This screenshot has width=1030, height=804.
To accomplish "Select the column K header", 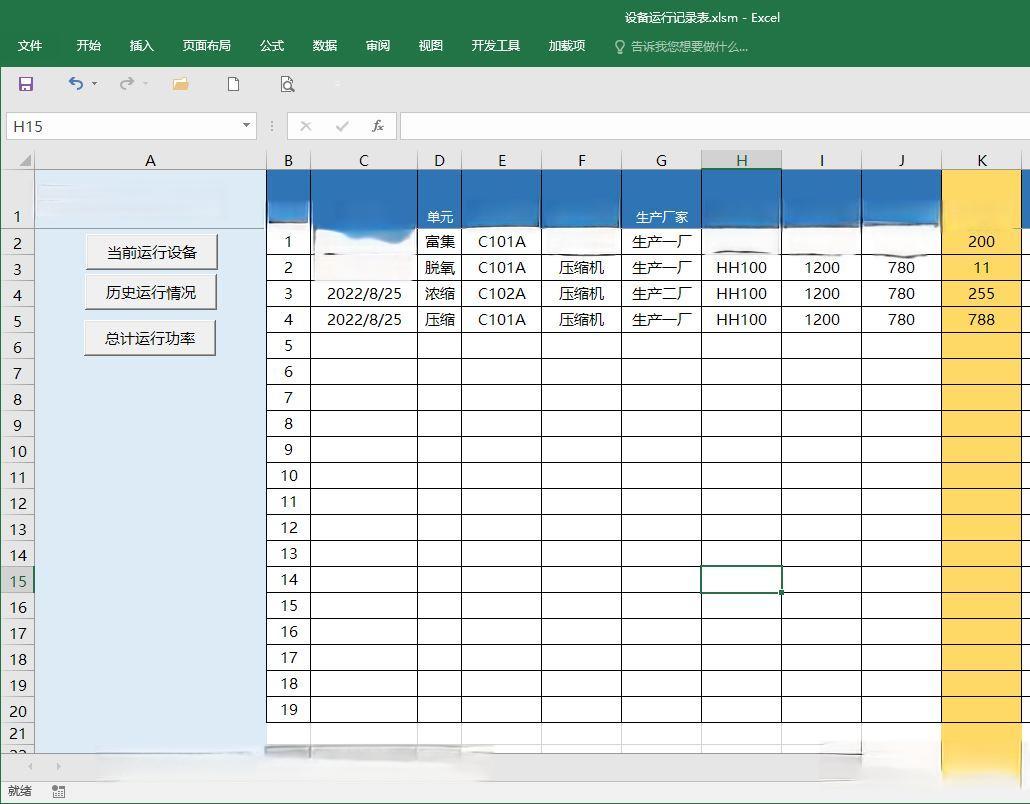I will (x=981, y=160).
